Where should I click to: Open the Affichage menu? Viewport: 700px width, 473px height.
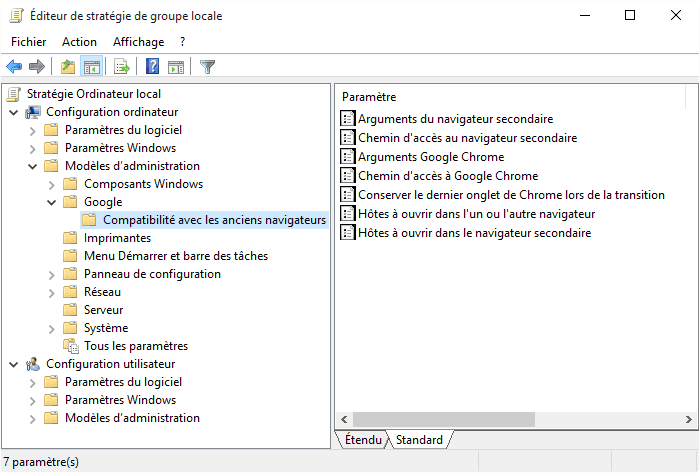pyautogui.click(x=138, y=42)
